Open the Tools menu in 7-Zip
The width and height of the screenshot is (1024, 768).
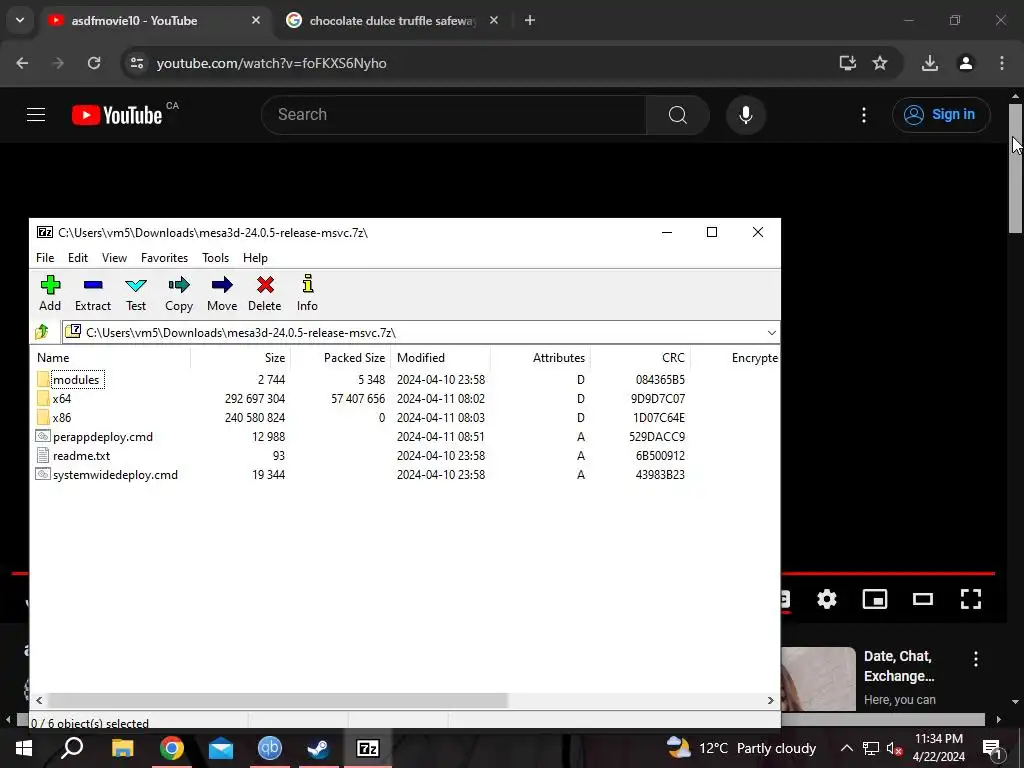tap(216, 258)
